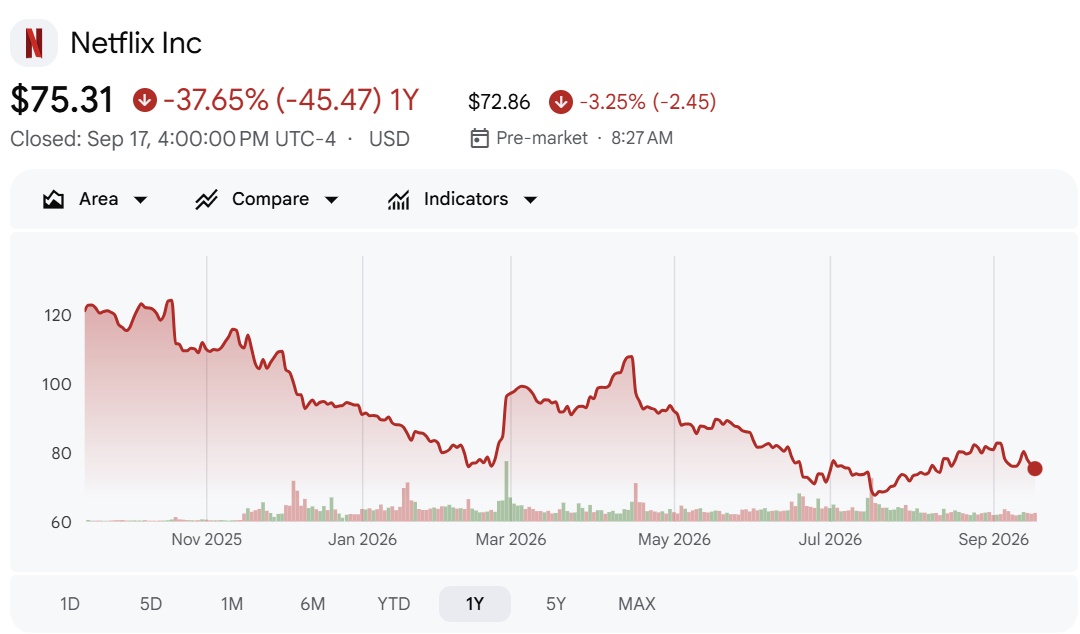Viewport: 1080px width, 634px height.
Task: Click the Compare lines icon
Action: (206, 200)
